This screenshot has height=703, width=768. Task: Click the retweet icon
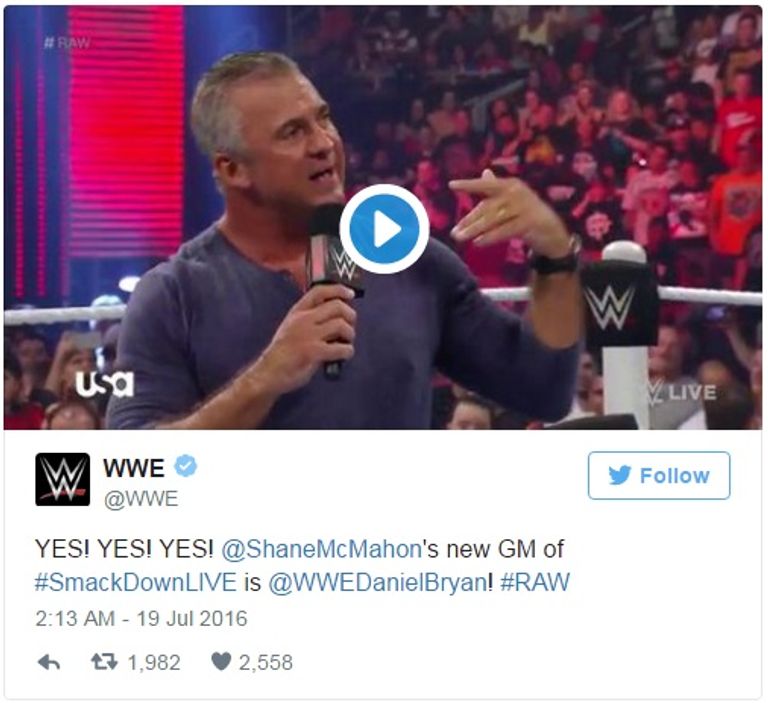(104, 662)
